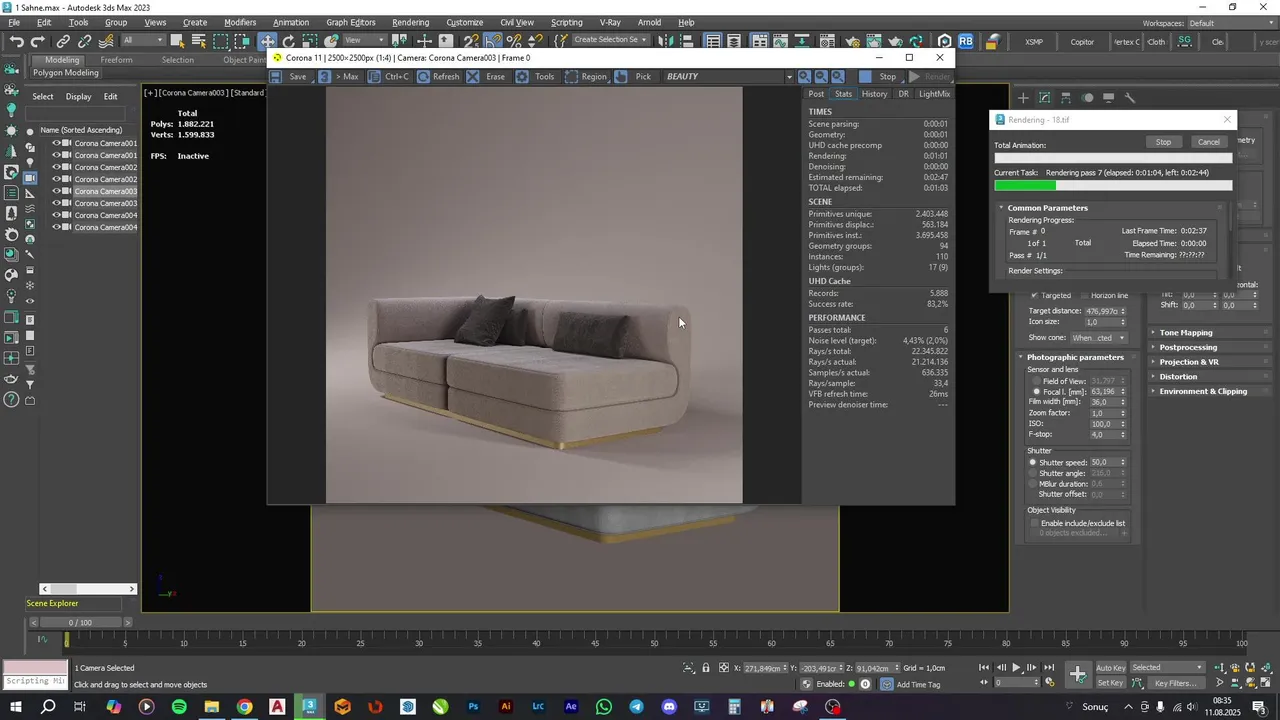The width and height of the screenshot is (1280, 720).
Task: Open the Graph Editors menu
Action: pos(350,22)
